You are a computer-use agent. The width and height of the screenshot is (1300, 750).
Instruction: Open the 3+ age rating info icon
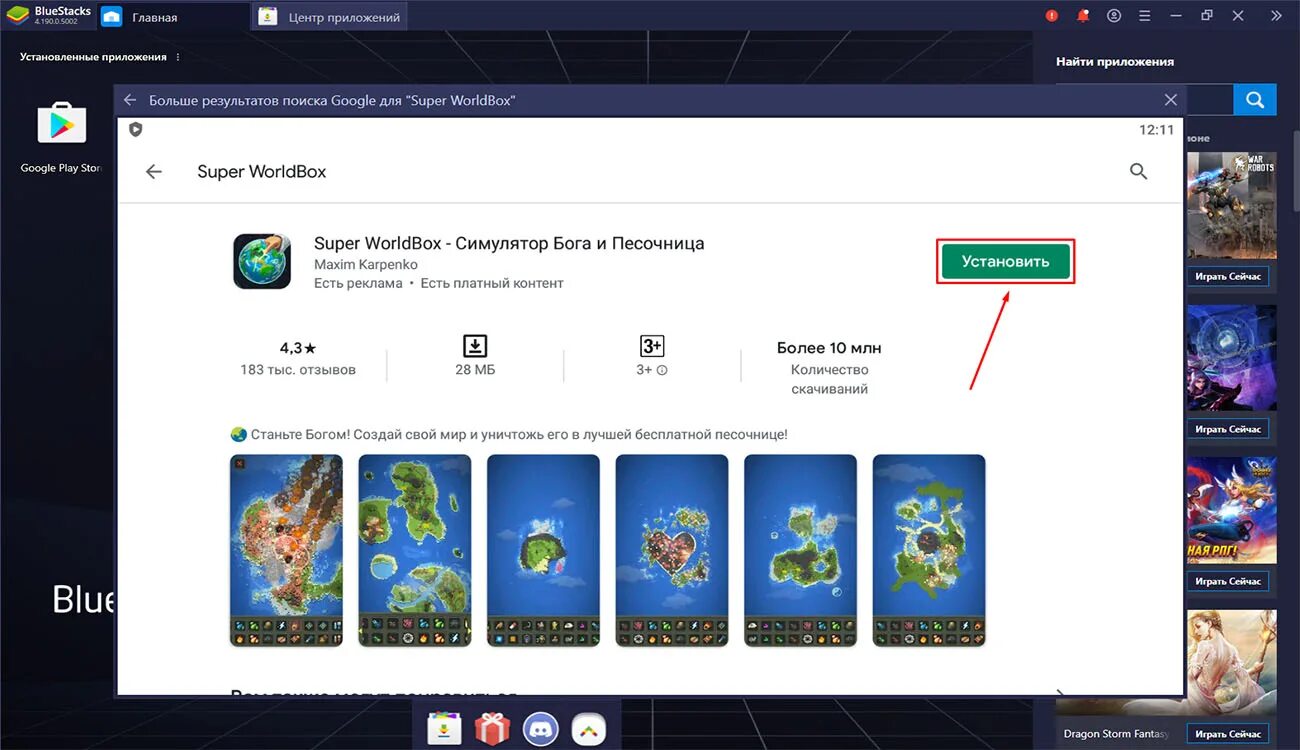pos(662,370)
